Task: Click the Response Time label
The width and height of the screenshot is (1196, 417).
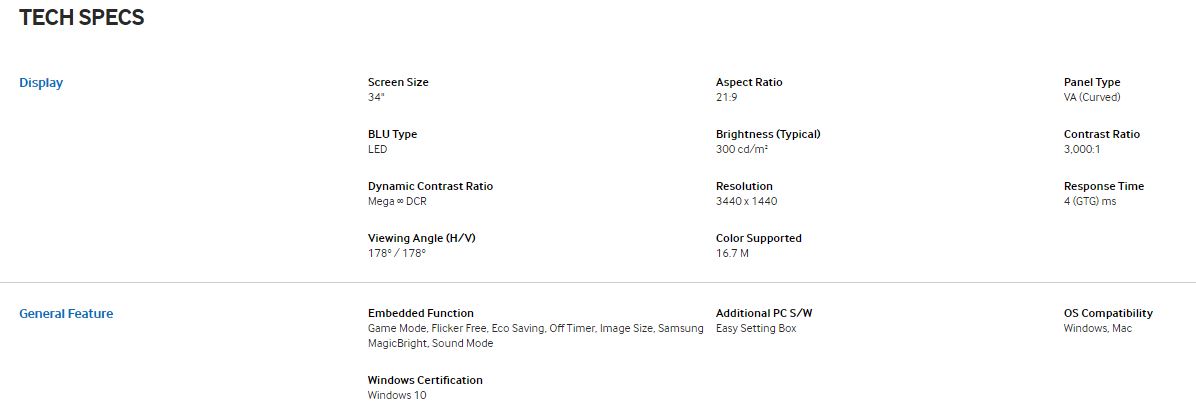Action: [x=1104, y=186]
